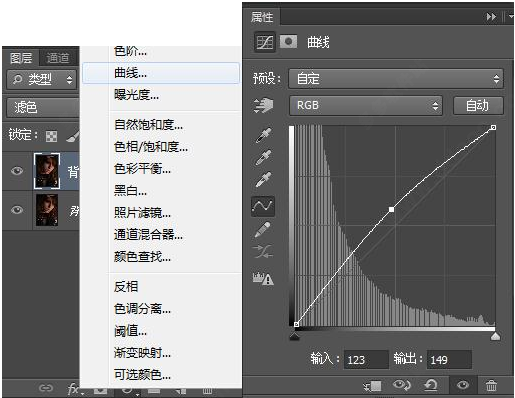Pick the white point eyedropper
This screenshot has width=515, height=398.
(264, 180)
